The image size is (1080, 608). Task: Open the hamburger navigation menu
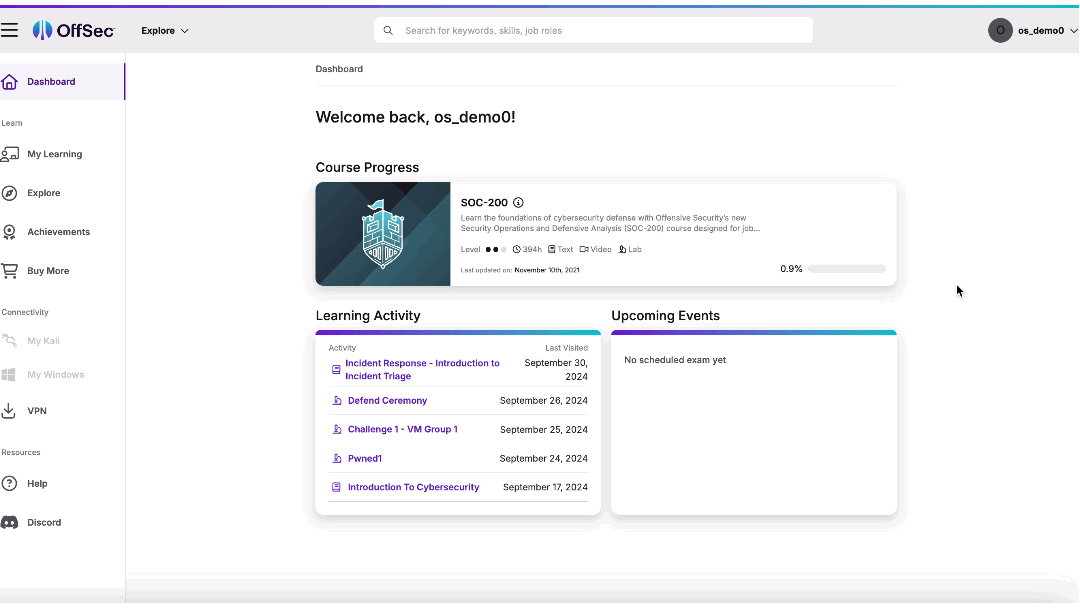coord(10,30)
